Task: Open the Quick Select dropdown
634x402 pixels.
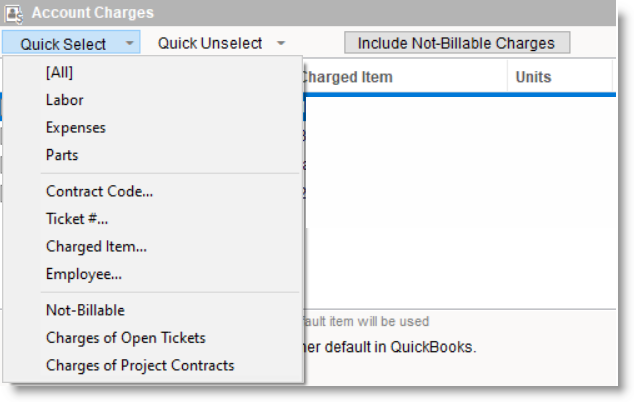Action: coord(63,43)
